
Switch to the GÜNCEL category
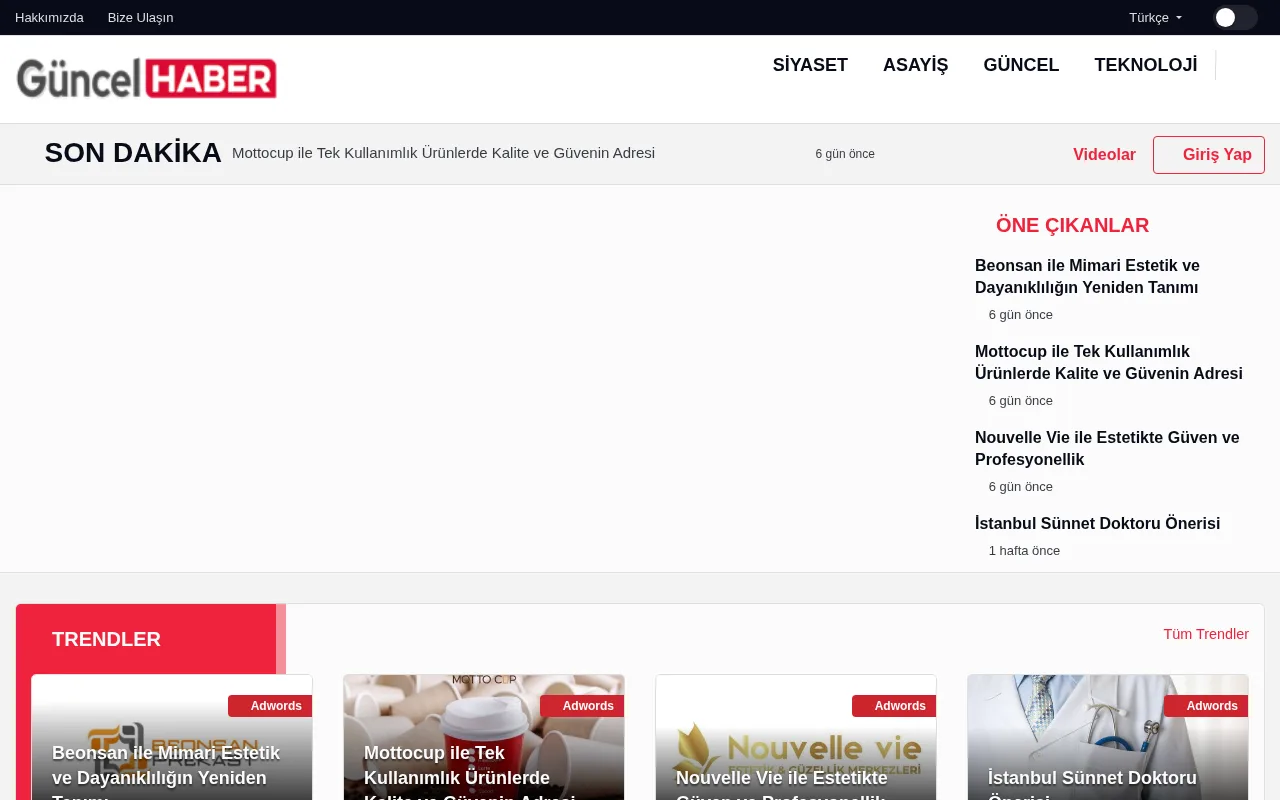click(x=1021, y=65)
